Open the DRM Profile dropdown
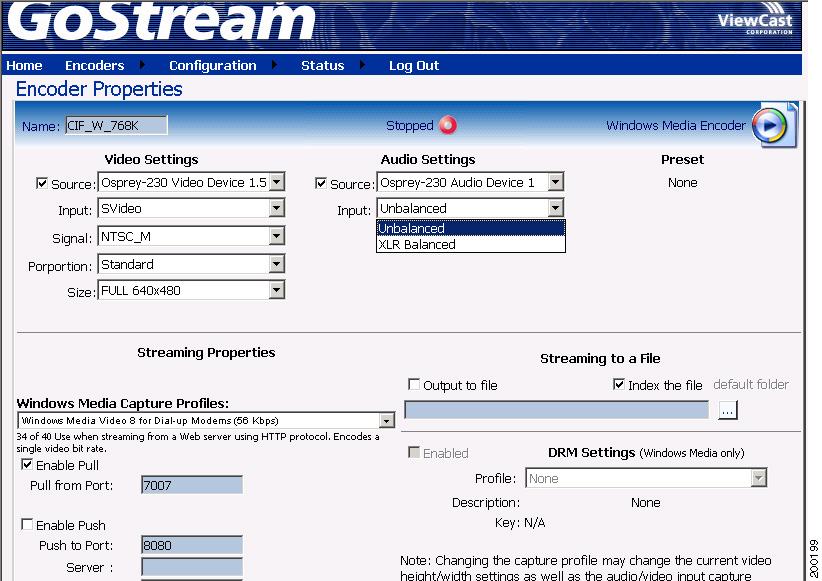This screenshot has height=581, width=822. 759,478
